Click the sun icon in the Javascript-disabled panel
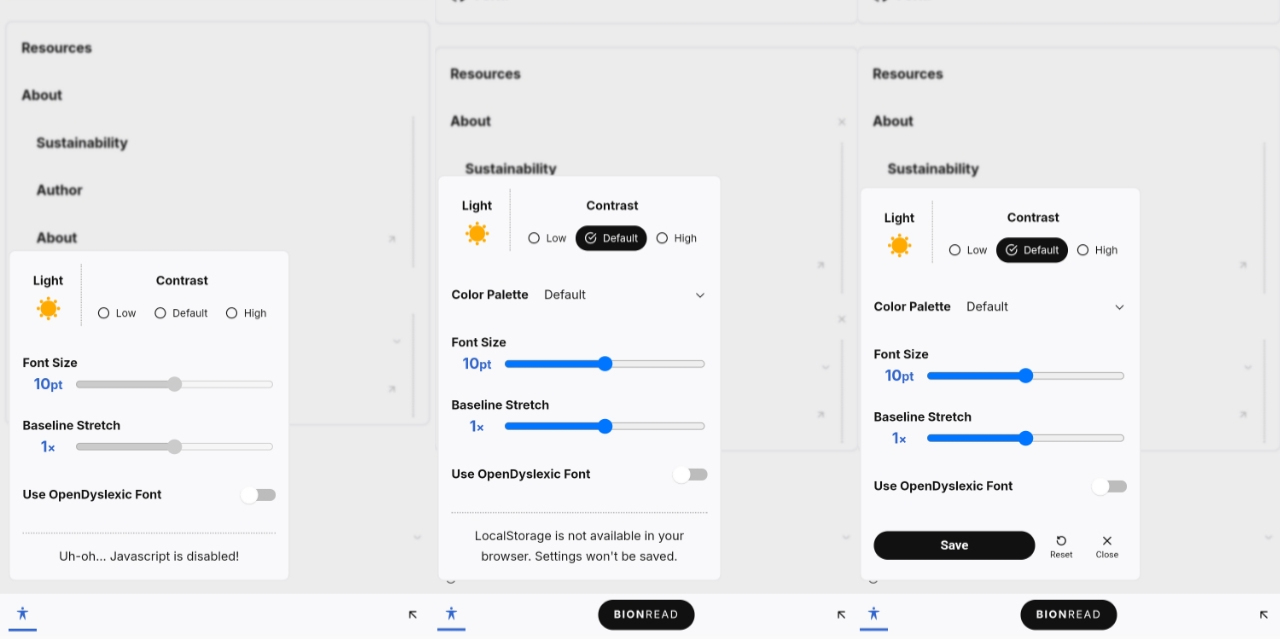The image size is (1280, 639). [x=48, y=308]
